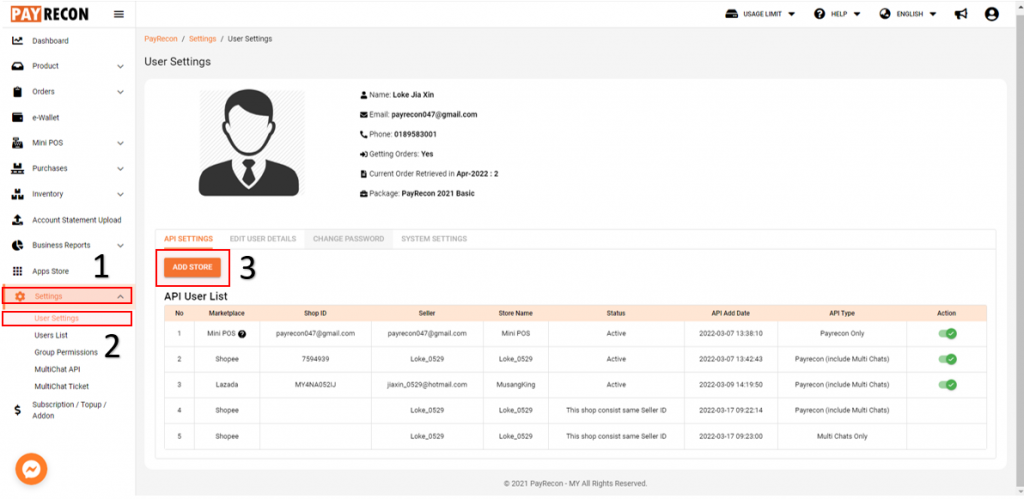Click the Help question mark icon
1024x499 pixels.
point(819,14)
